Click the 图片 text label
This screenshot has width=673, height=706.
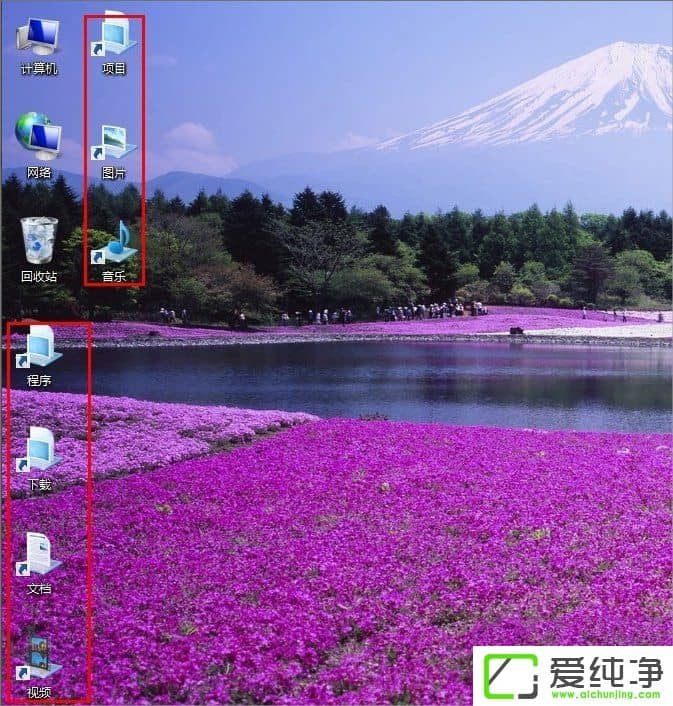click(x=114, y=173)
